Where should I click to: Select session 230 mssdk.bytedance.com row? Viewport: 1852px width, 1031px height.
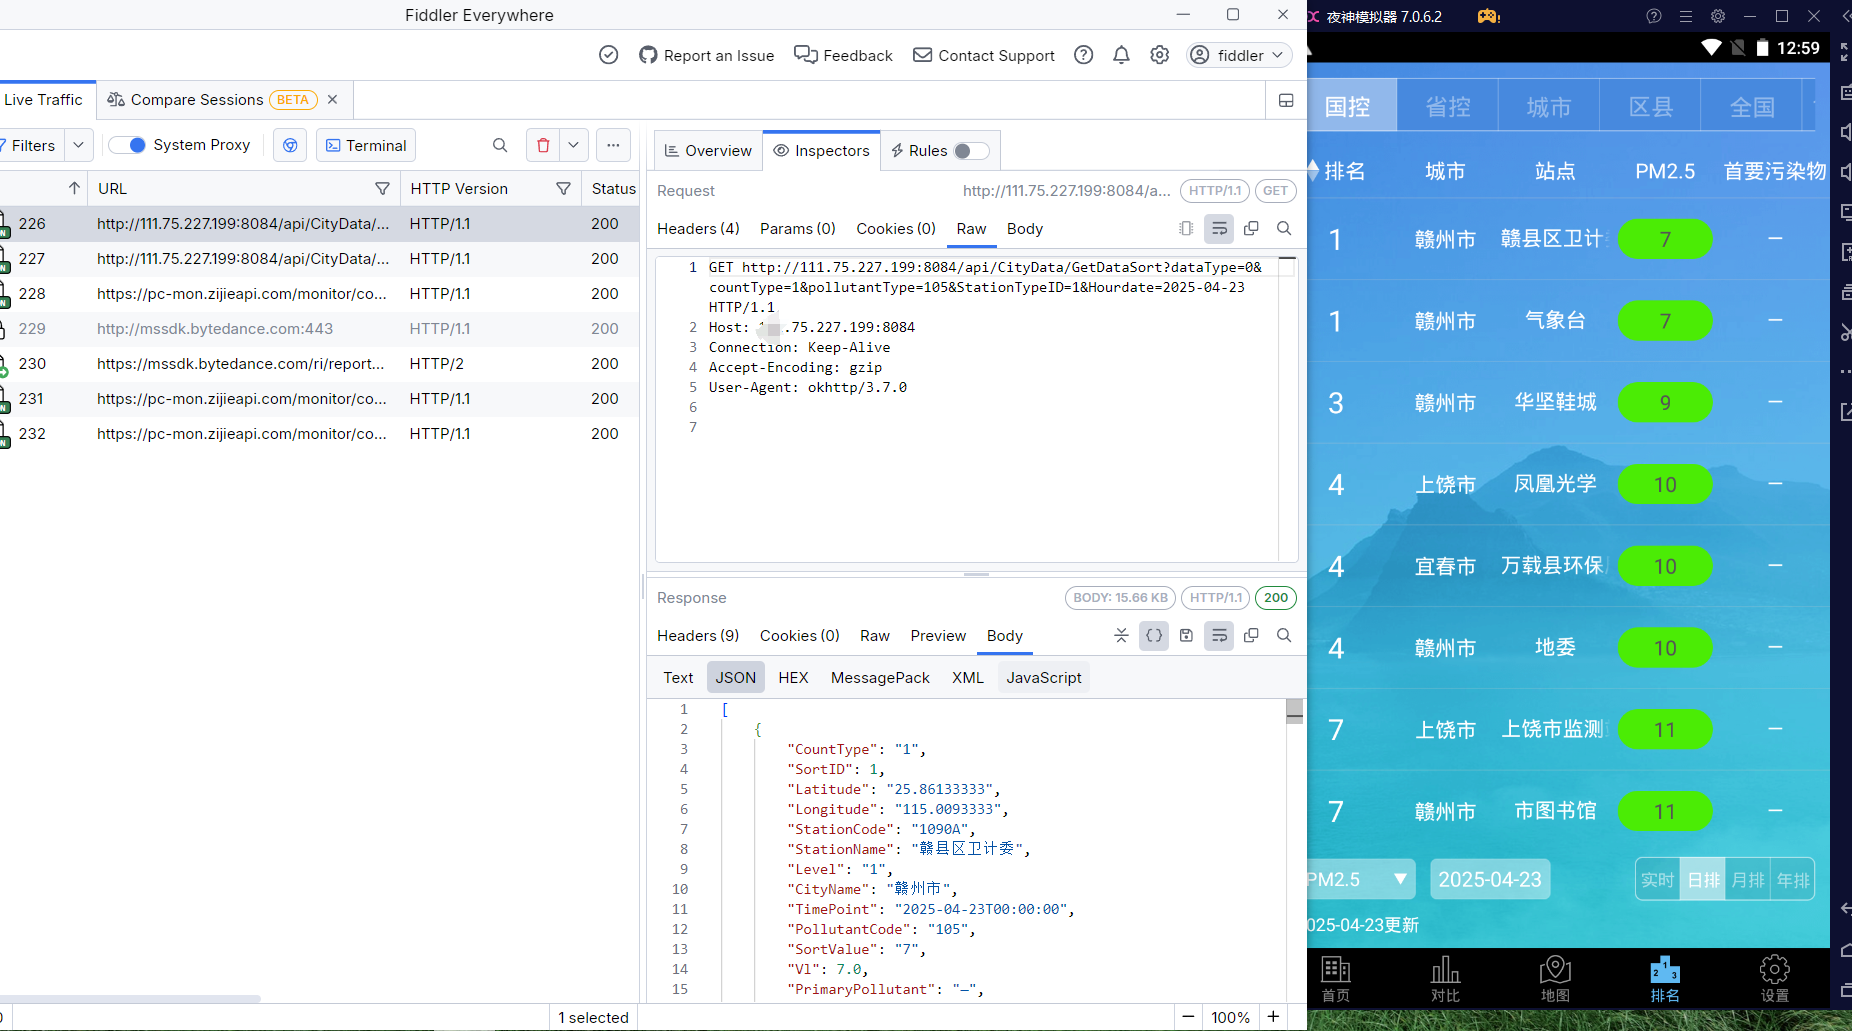(320, 364)
